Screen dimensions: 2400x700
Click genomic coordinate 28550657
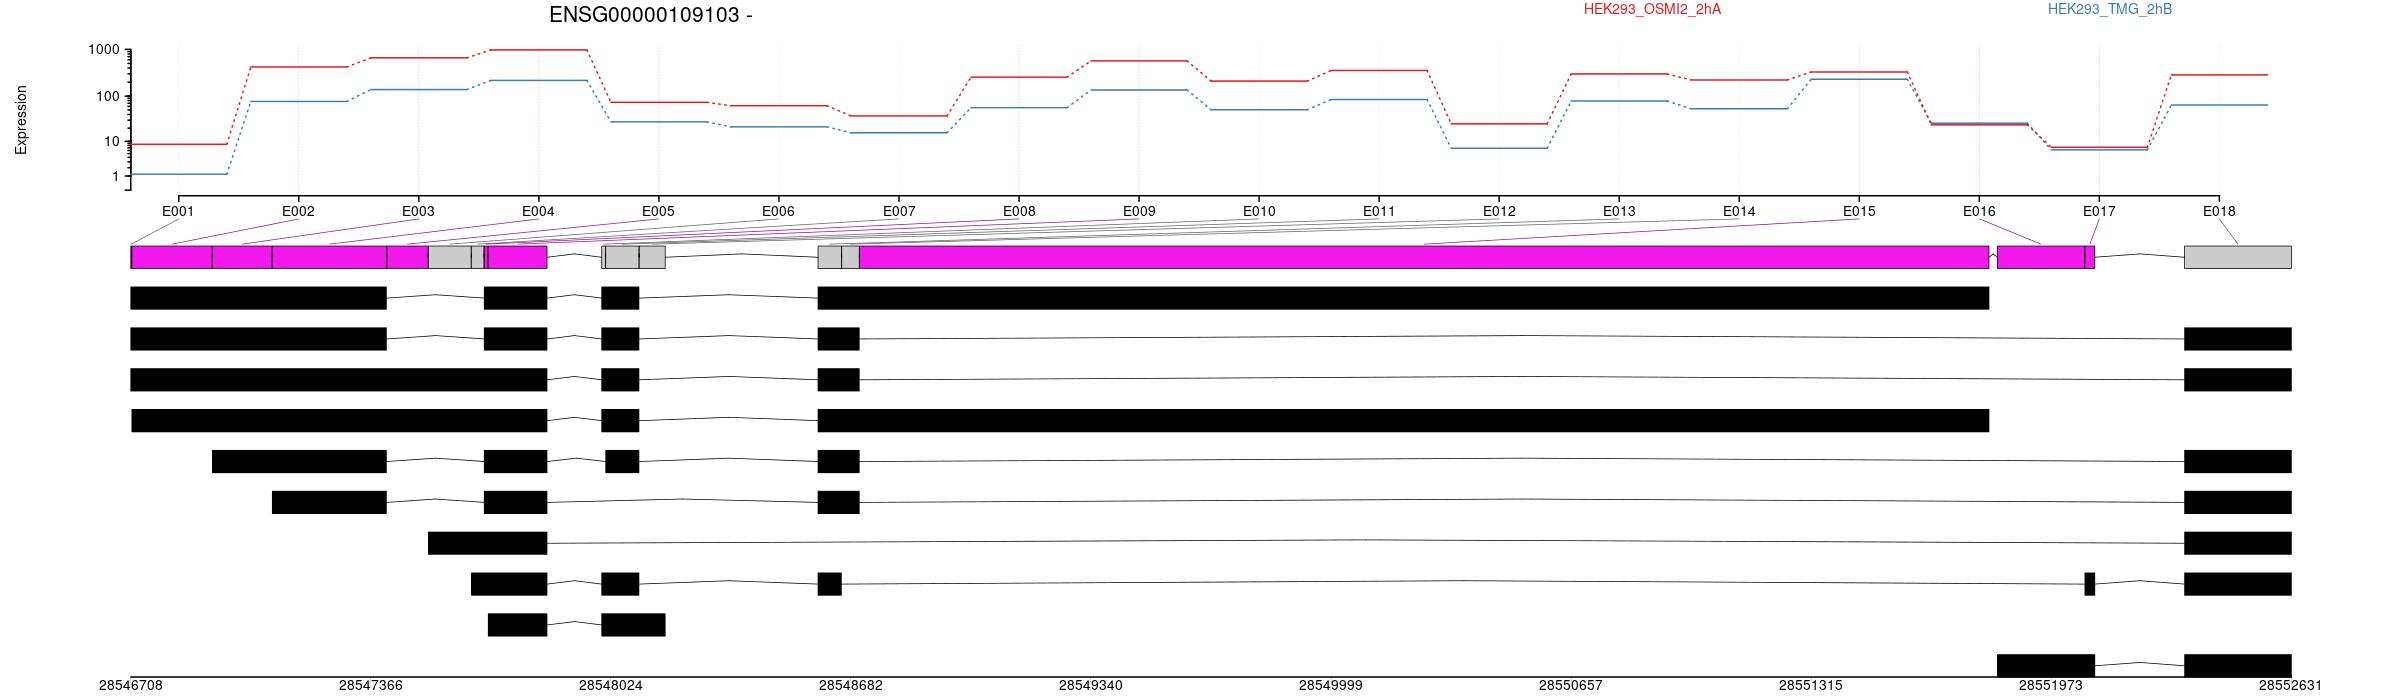(x=1571, y=685)
